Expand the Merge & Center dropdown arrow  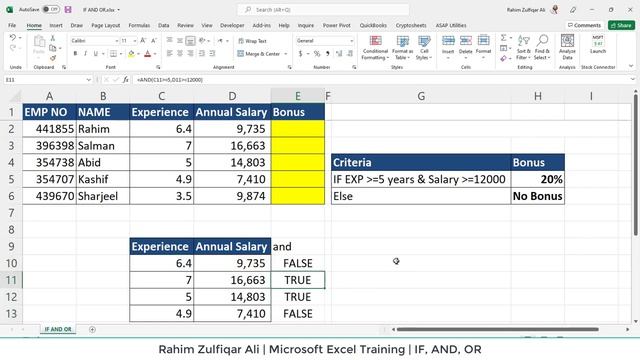[x=286, y=54]
